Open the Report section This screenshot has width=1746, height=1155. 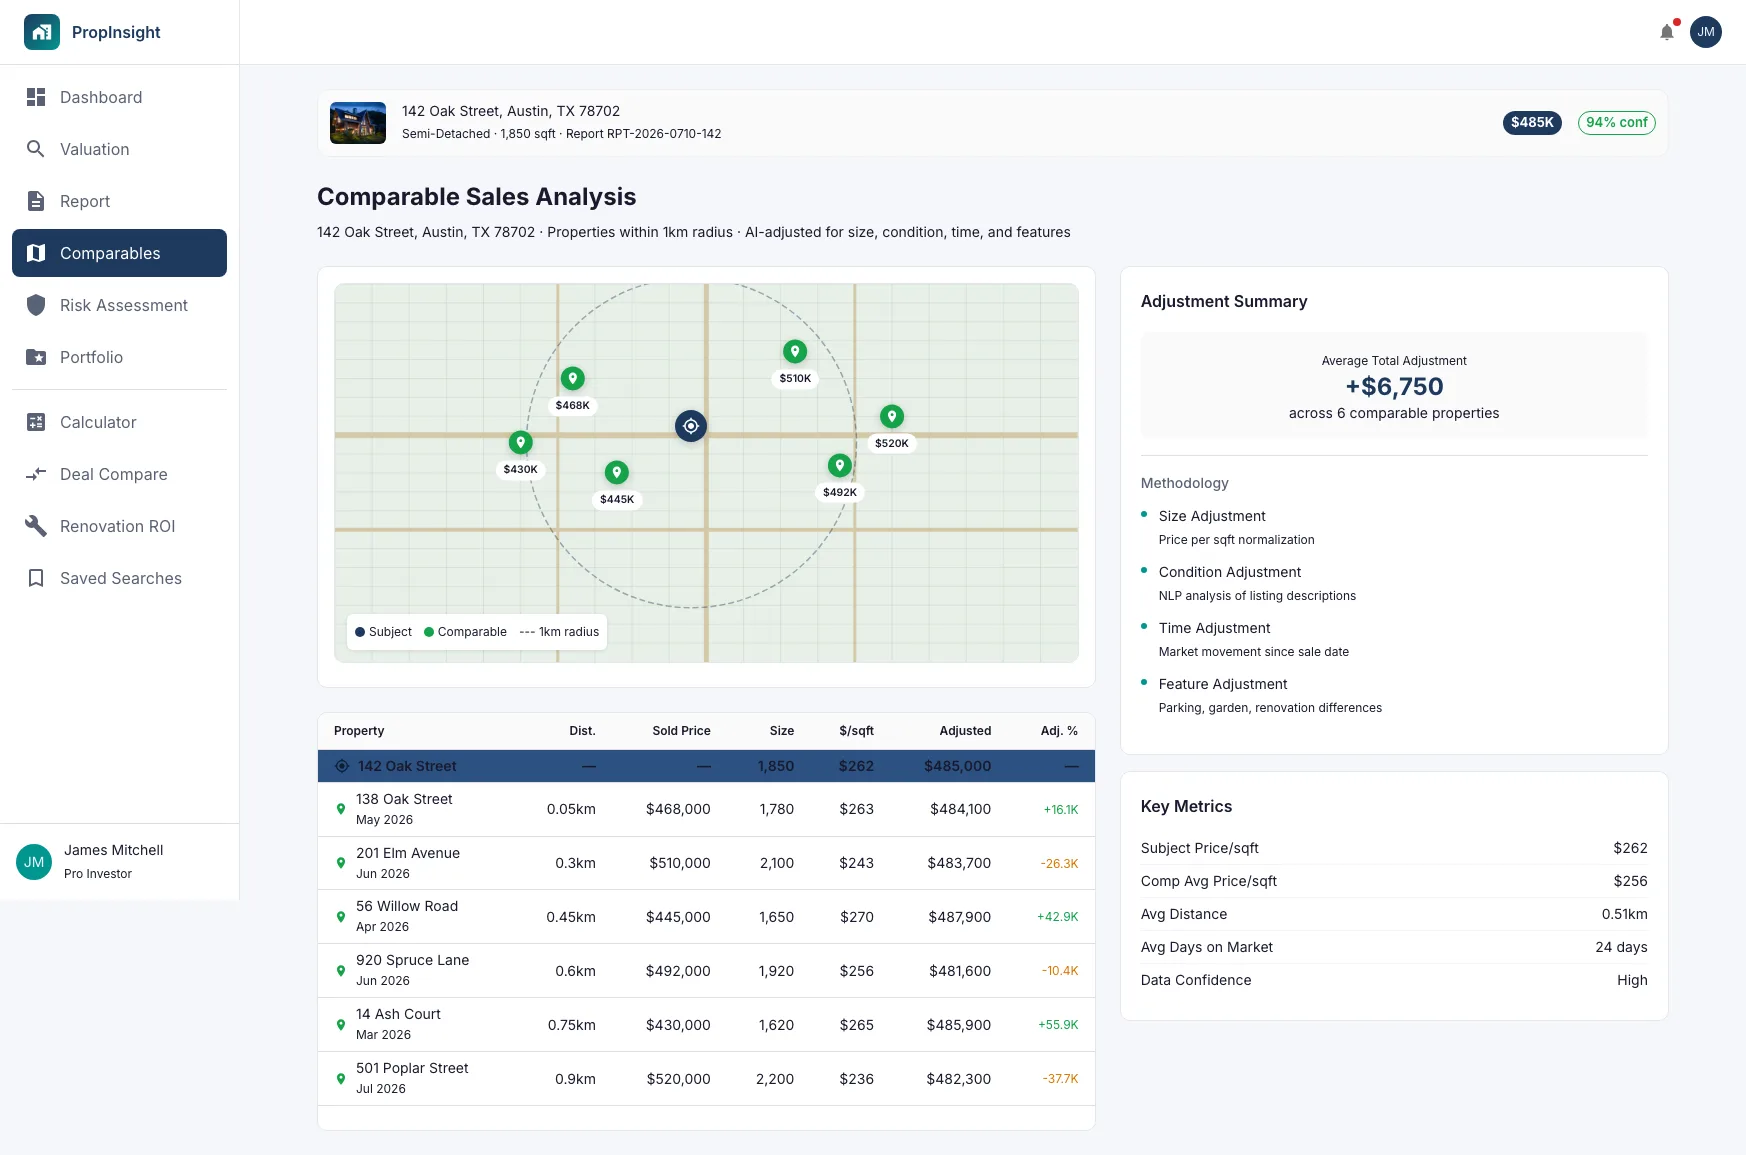coord(119,201)
